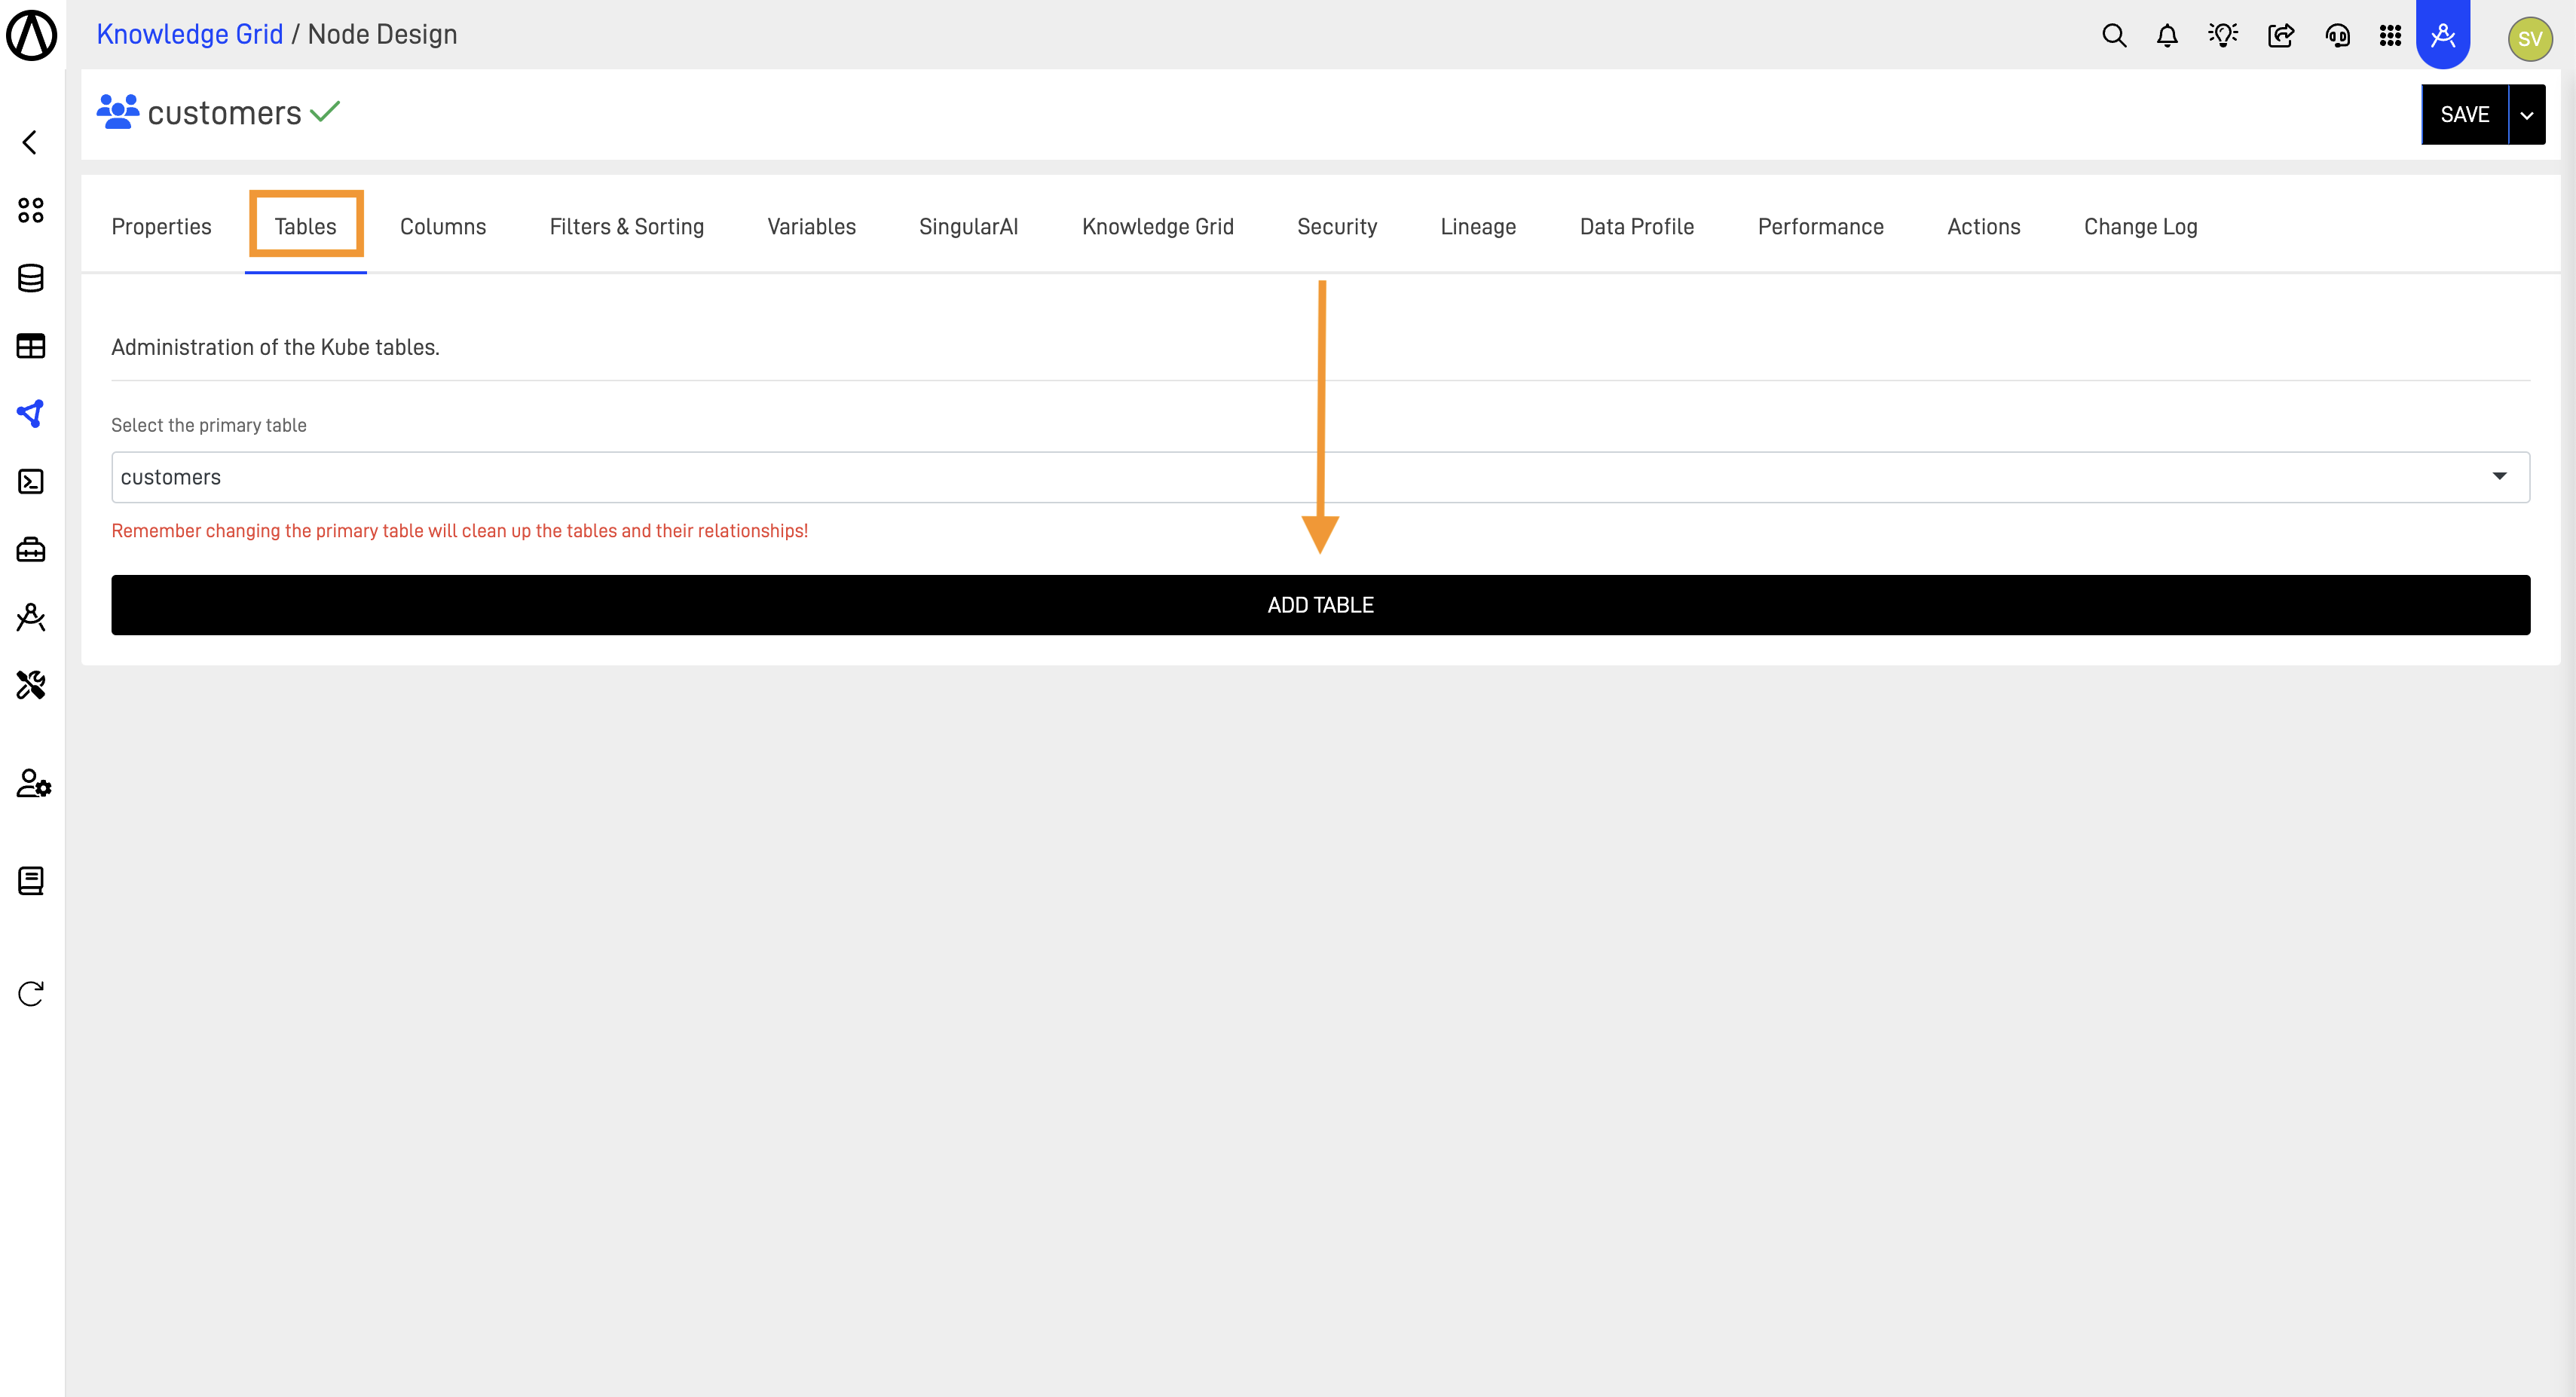
Task: Open the primary table dropdown showing customers
Action: 1320,477
